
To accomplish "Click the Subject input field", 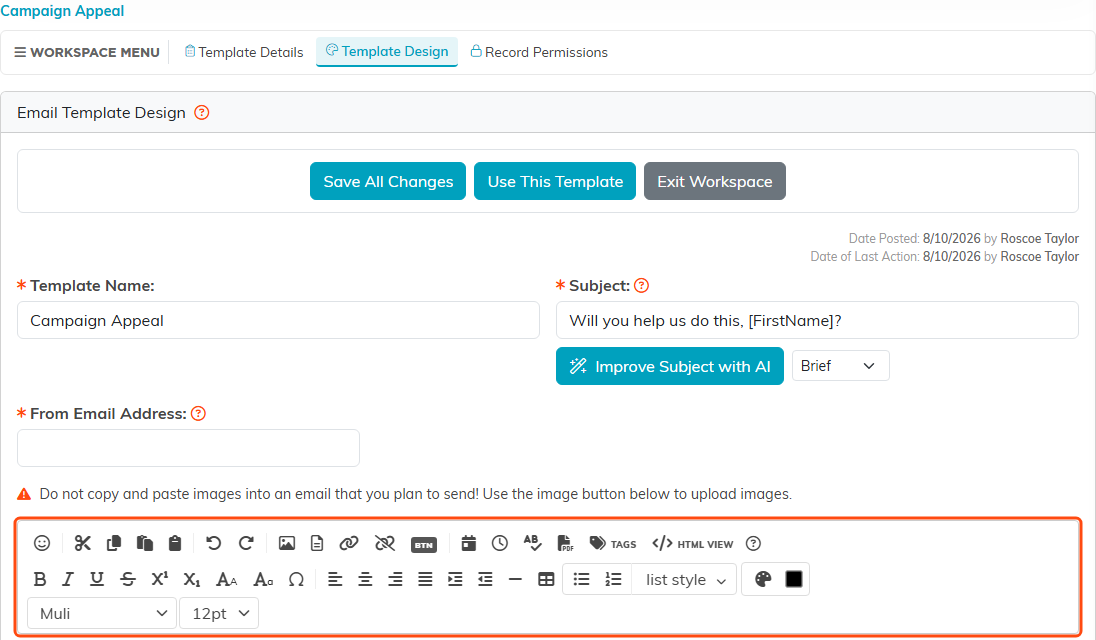I will click(x=817, y=321).
